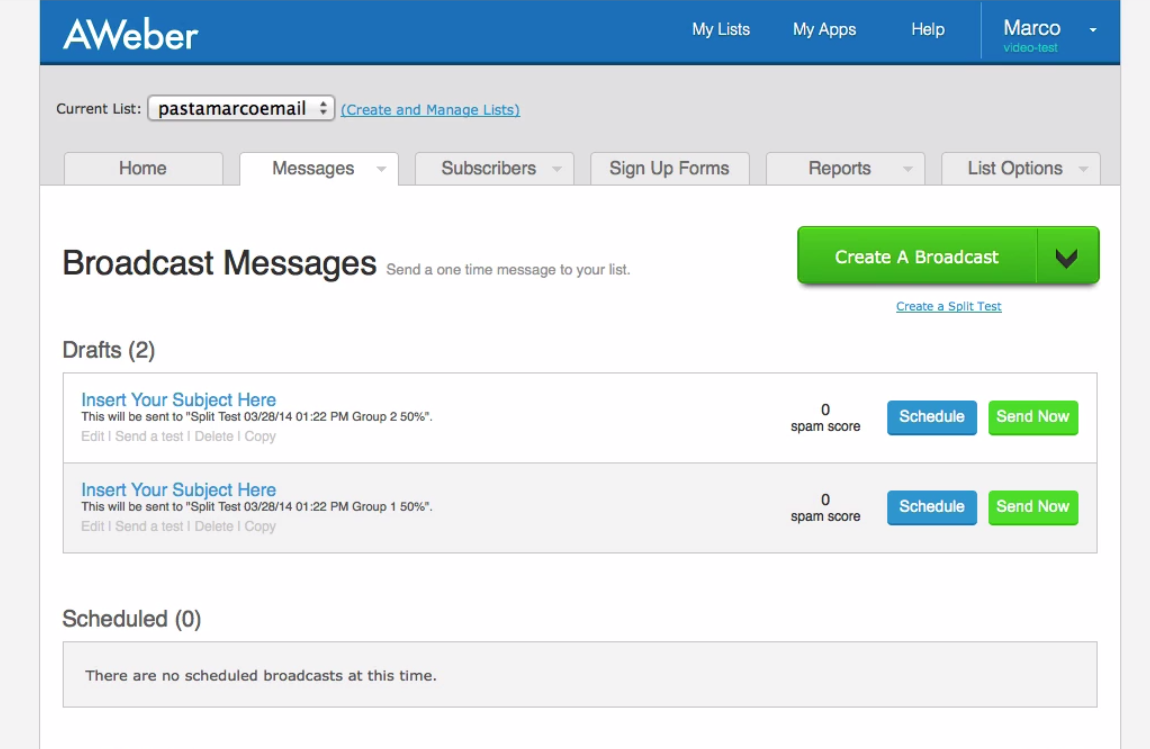Send a test of the Group 2 draft

pos(149,436)
